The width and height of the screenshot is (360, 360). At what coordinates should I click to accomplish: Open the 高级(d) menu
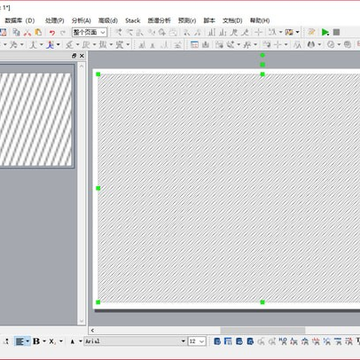click(108, 21)
